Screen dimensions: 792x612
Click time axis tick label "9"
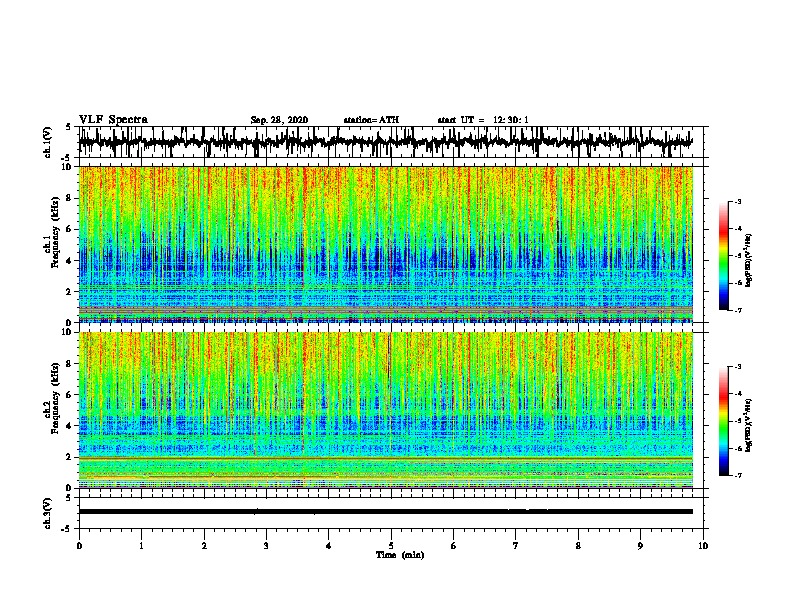640,546
